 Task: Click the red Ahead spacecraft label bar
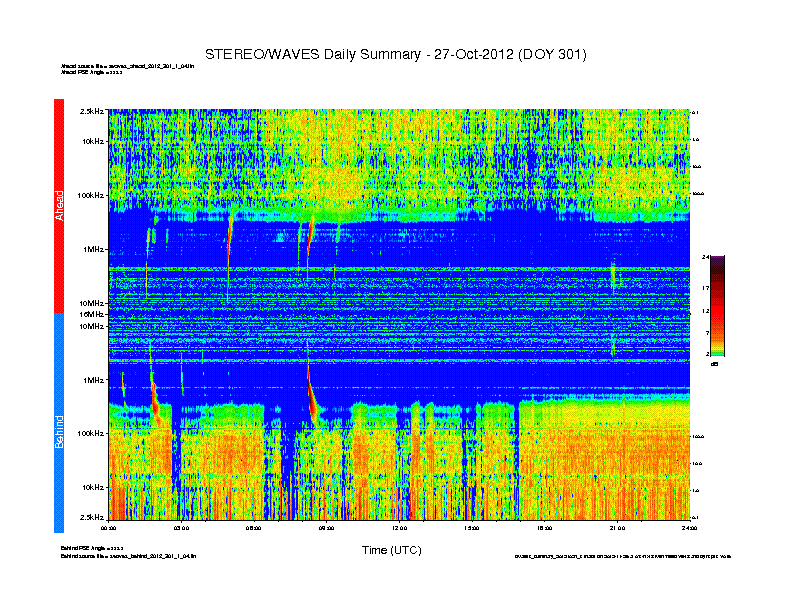coord(58,205)
